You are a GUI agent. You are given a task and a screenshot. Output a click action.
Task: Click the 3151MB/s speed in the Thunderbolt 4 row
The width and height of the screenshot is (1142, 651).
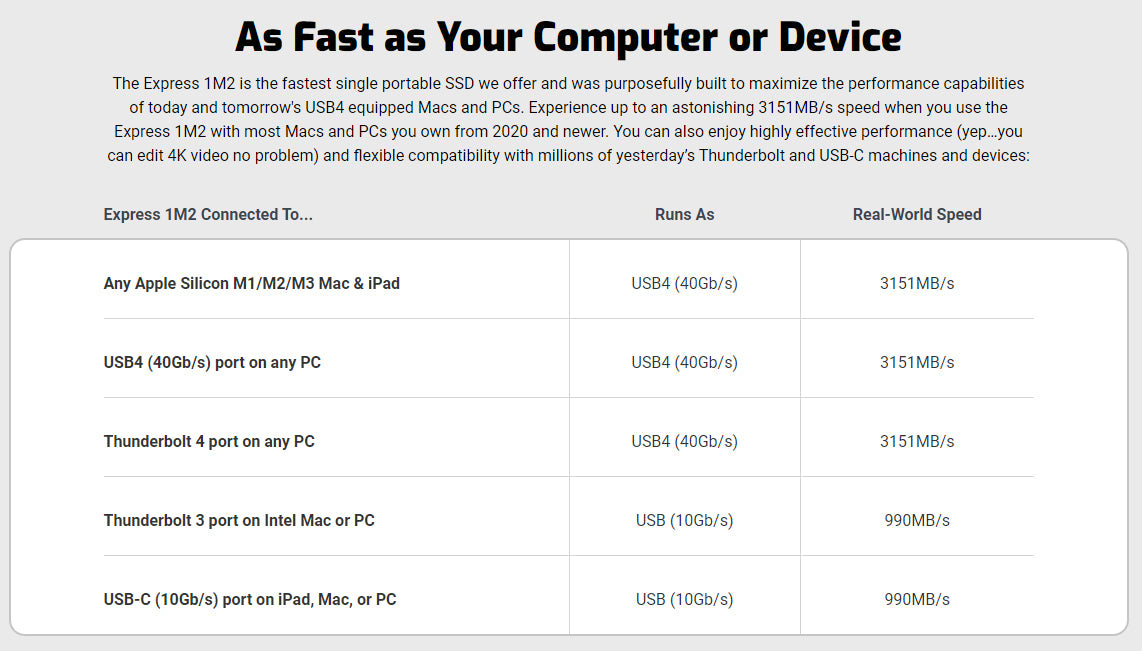[917, 441]
